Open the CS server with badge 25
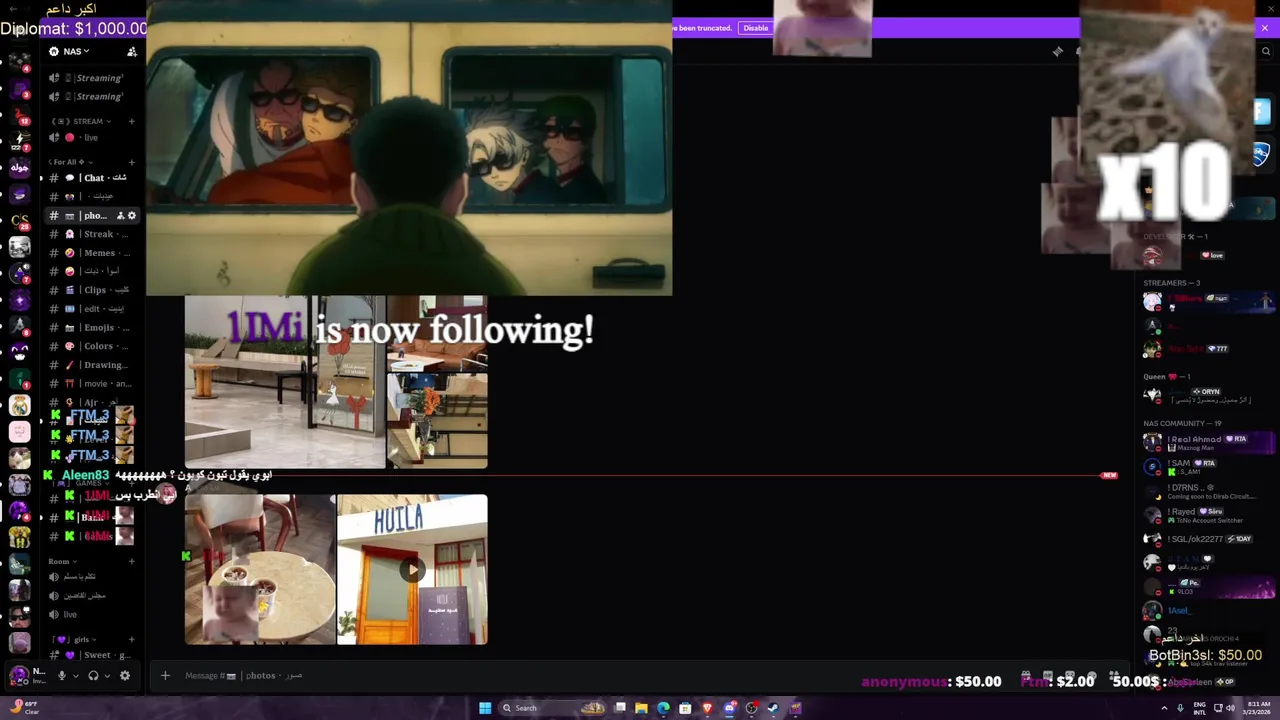Viewport: 1280px width, 720px height. (19, 219)
